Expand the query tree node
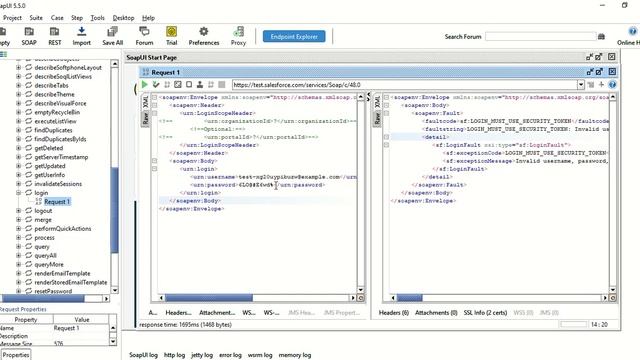The width and height of the screenshot is (640, 360). [18, 247]
